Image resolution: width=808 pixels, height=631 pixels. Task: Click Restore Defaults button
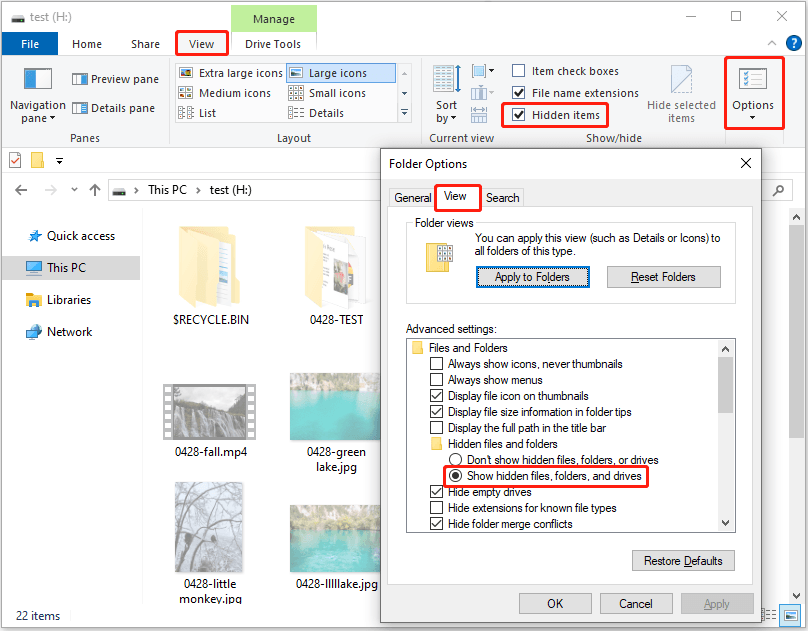point(683,560)
